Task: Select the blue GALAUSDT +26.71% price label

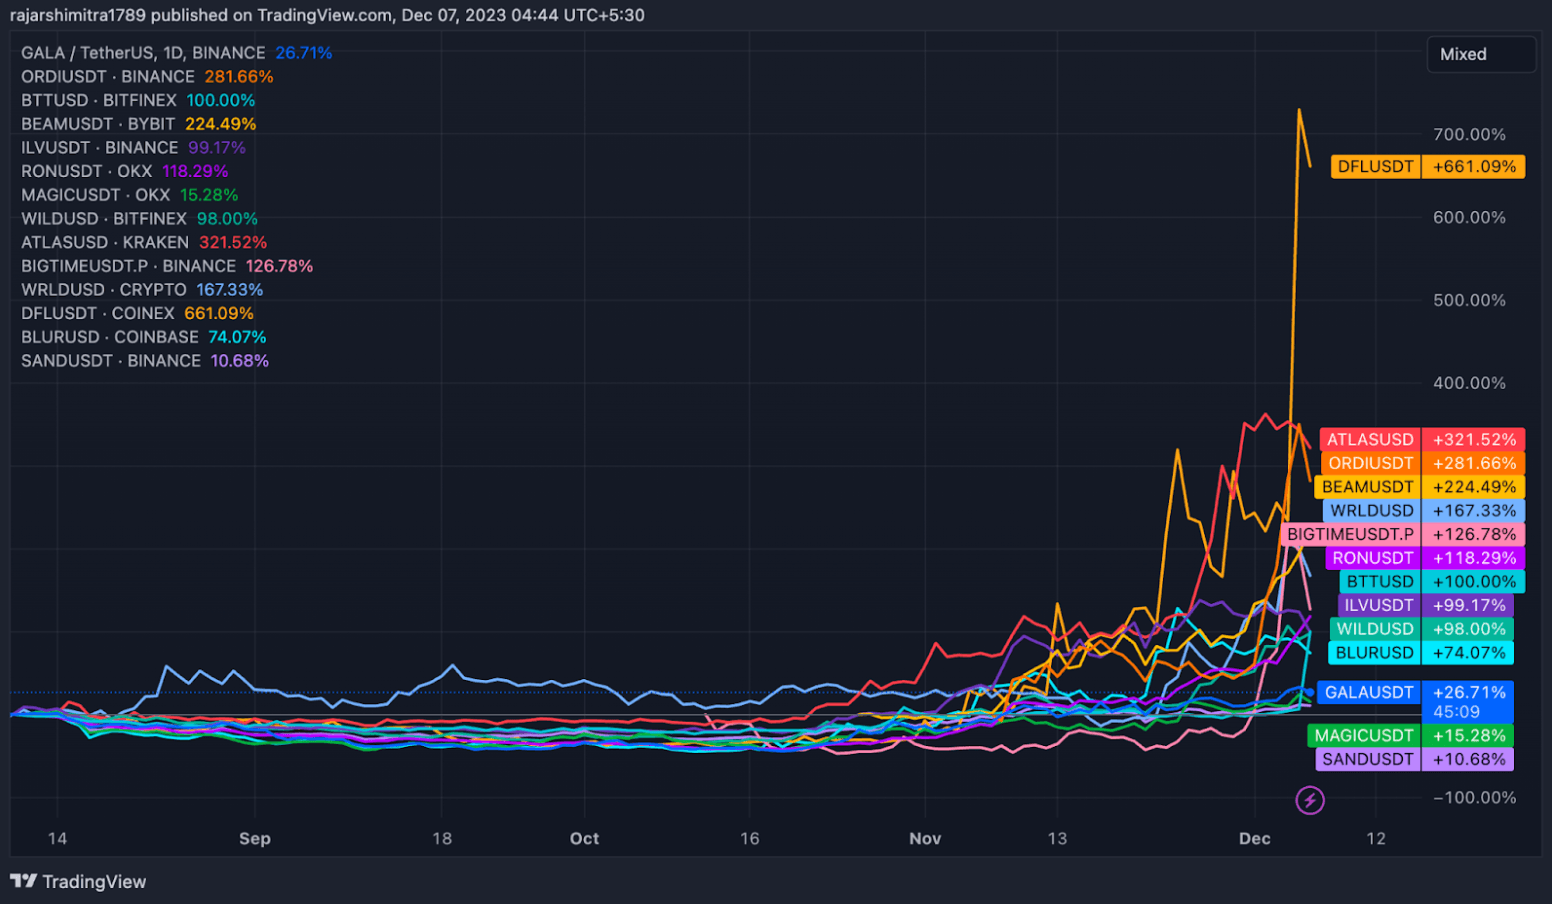Action: coord(1414,693)
